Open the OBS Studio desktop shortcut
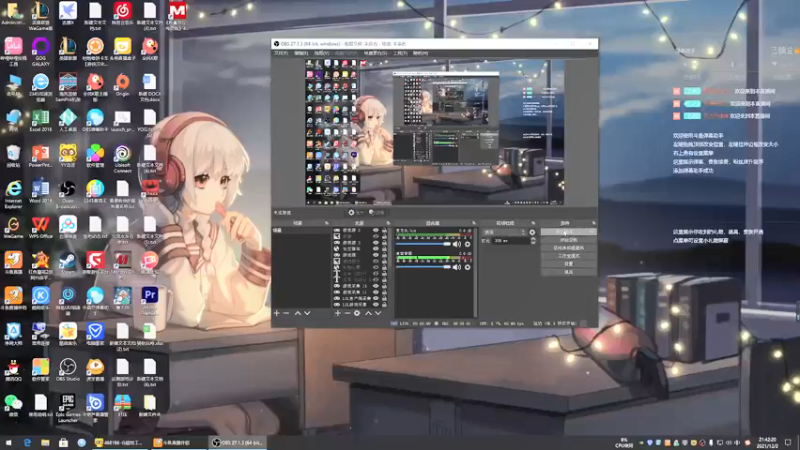 68,370
